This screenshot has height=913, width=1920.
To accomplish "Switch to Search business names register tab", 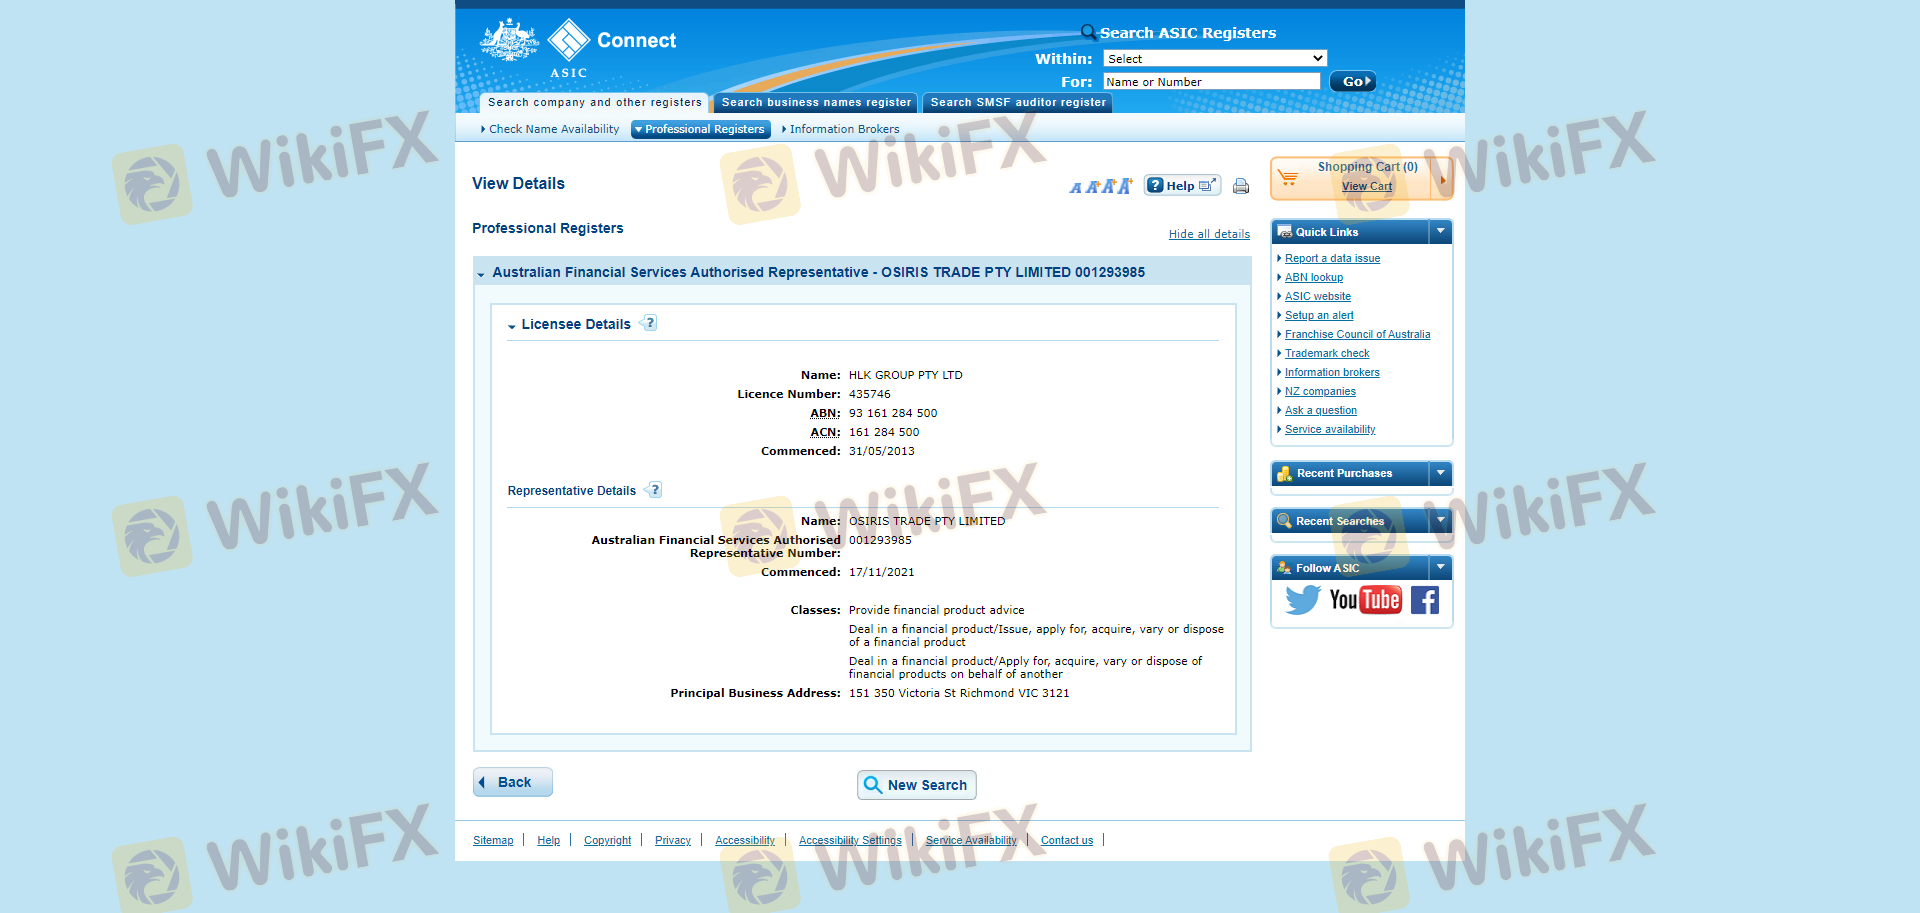I will tap(816, 103).
